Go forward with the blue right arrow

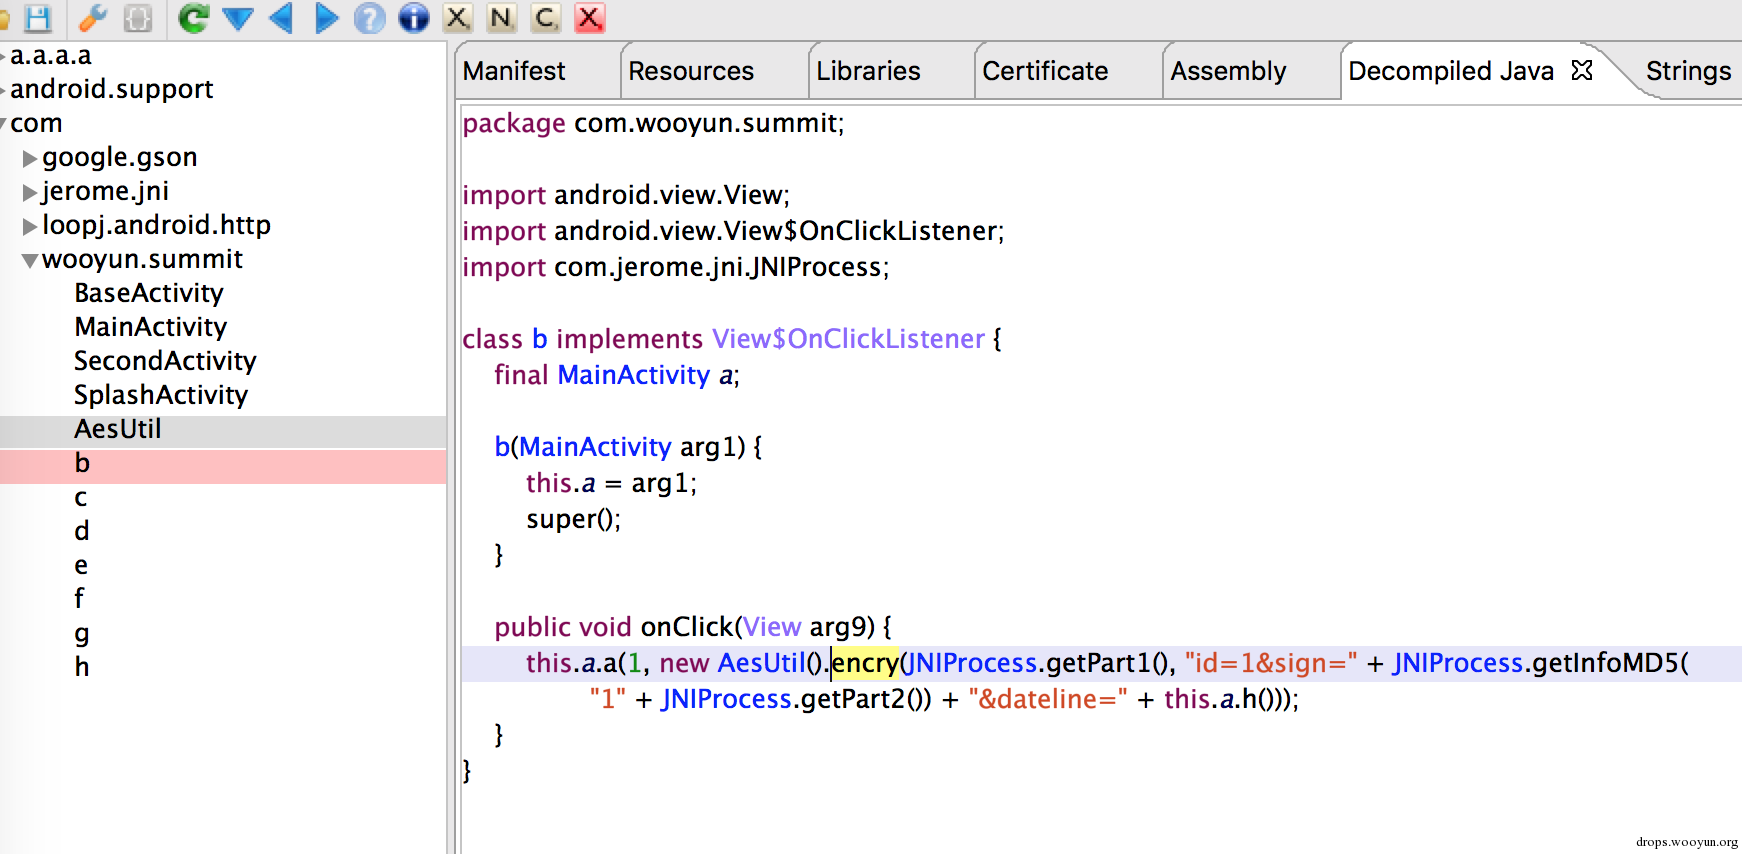pyautogui.click(x=326, y=18)
